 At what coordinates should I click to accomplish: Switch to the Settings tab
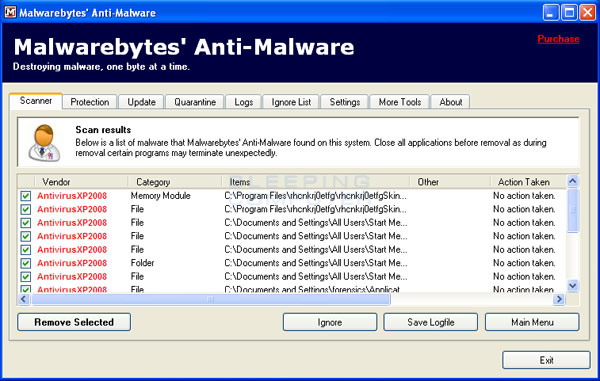(x=344, y=102)
